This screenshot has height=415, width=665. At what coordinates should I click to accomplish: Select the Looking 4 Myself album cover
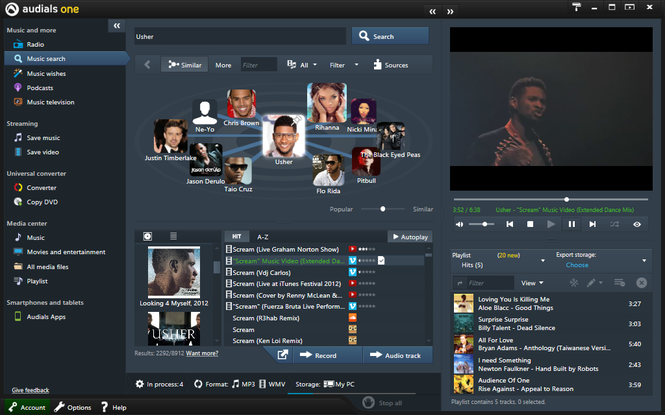(x=174, y=272)
